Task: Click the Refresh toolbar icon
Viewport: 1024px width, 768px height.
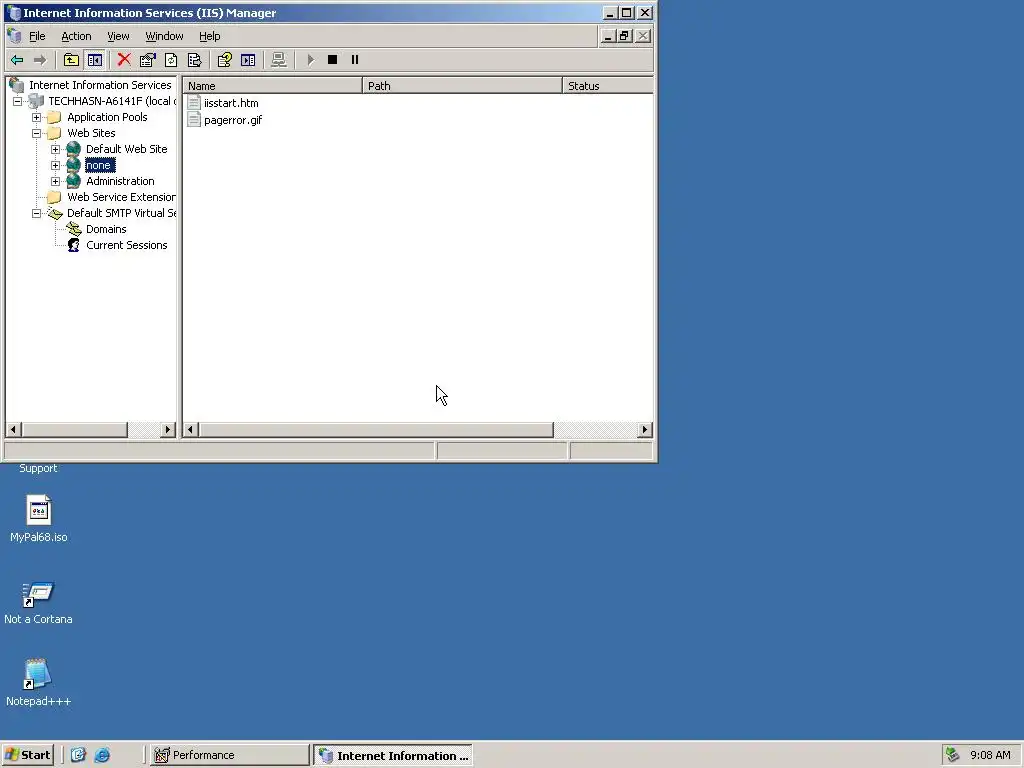Action: [x=171, y=60]
